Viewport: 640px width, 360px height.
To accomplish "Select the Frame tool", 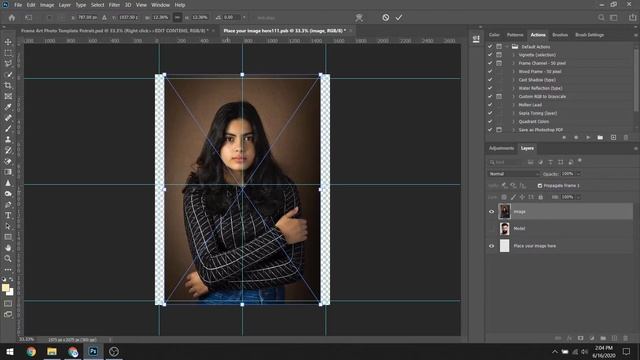I will [x=8, y=96].
